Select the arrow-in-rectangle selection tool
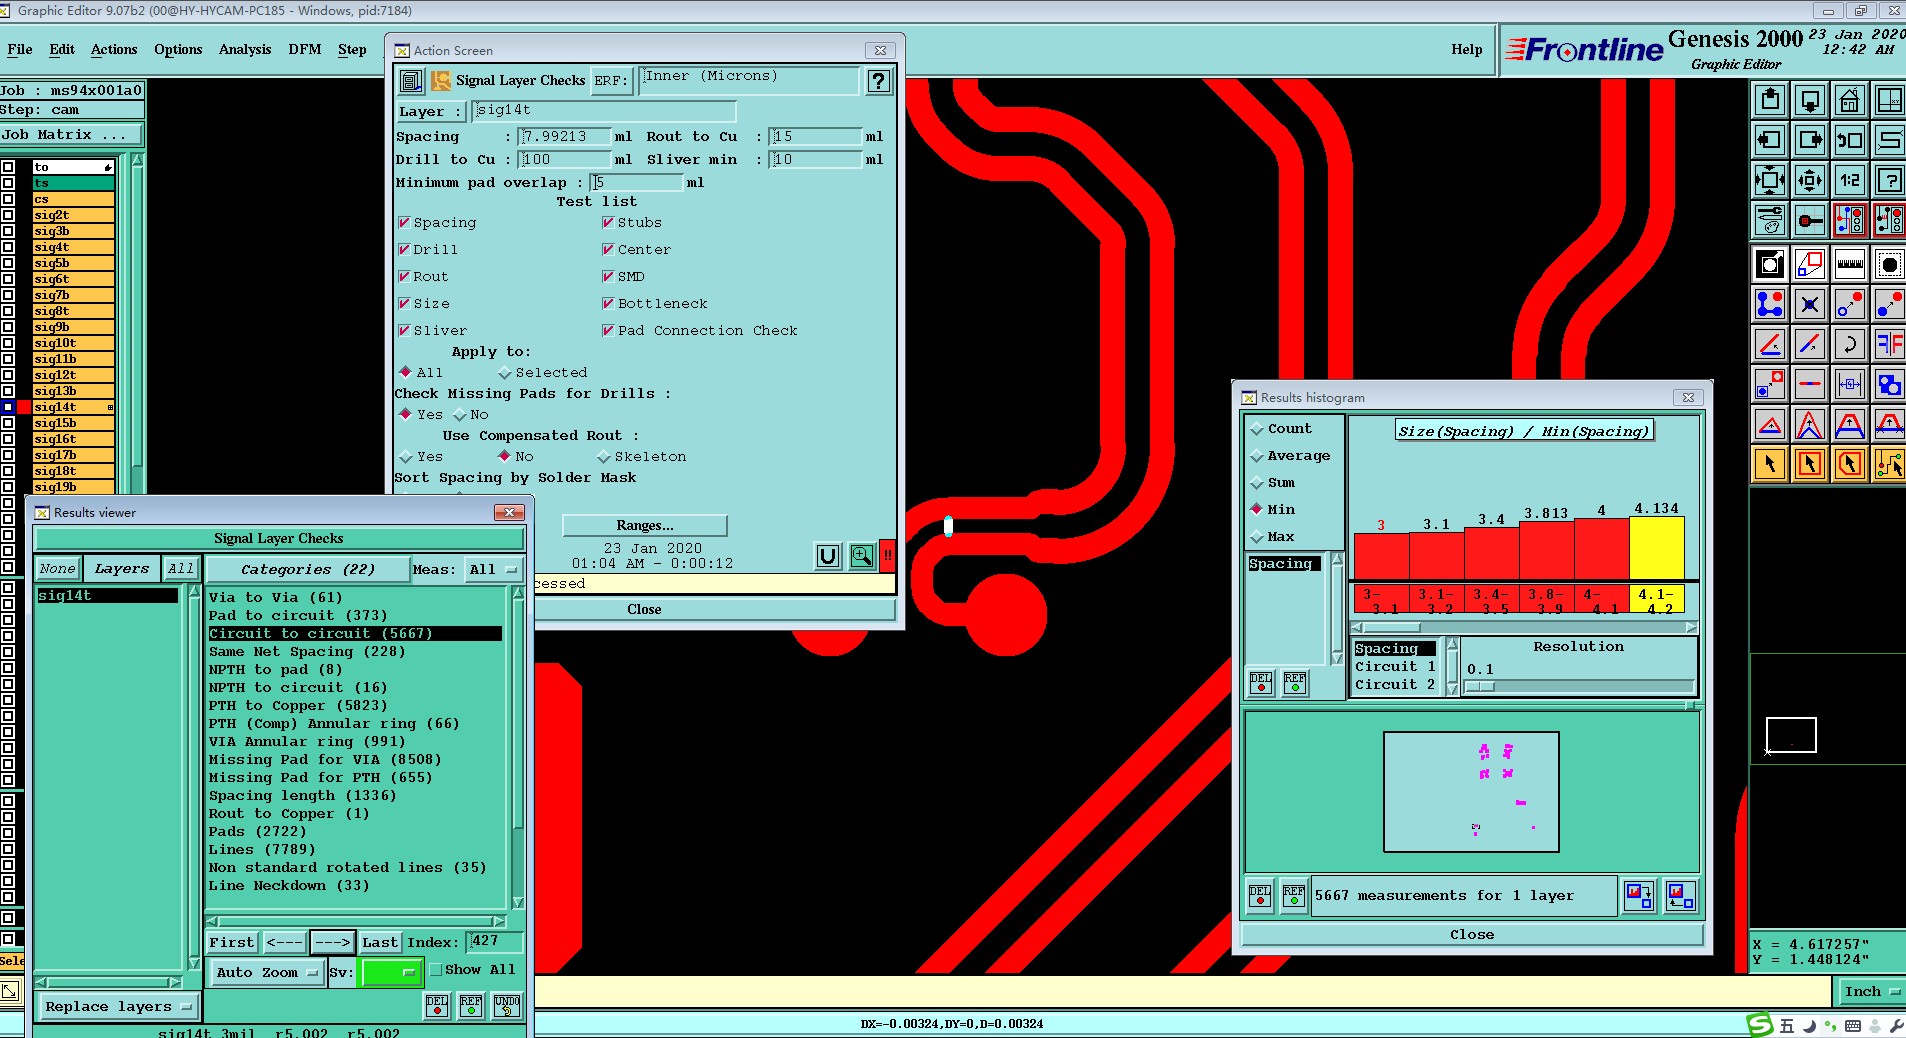The image size is (1906, 1038). (1810, 464)
